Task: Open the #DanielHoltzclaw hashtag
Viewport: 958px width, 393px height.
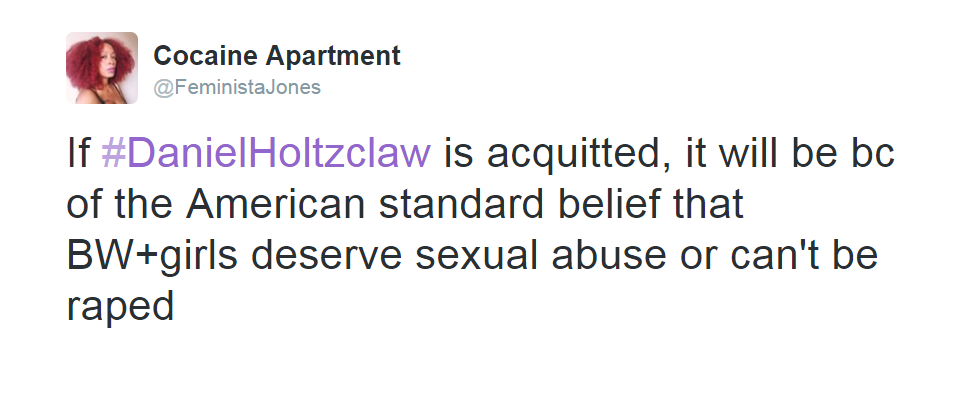Action: click(266, 152)
